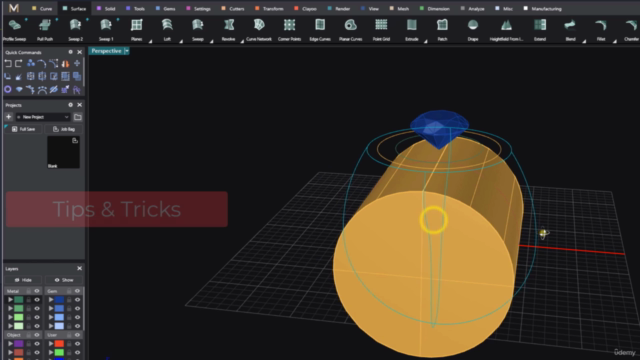Expand the Loft tool flyout arrow
Screen dimensions: 640x360
[x=181, y=41]
